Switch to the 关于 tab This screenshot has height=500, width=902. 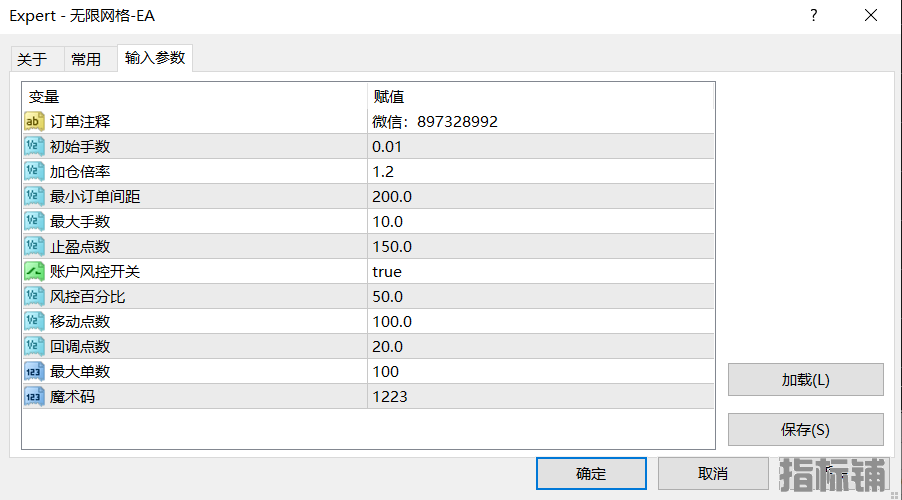pyautogui.click(x=32, y=59)
